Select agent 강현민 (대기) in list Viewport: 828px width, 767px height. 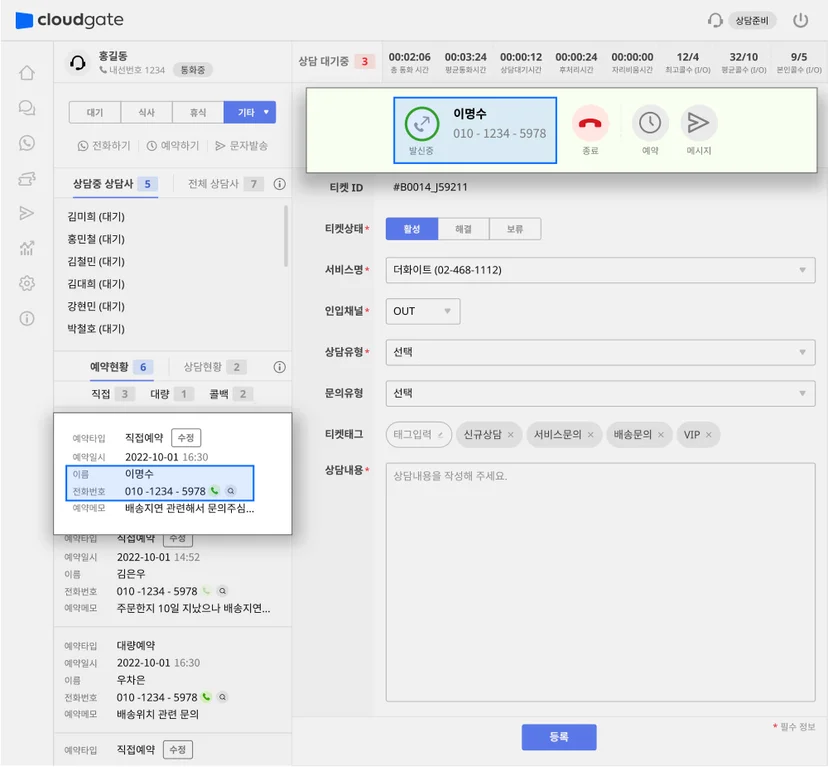point(96,306)
